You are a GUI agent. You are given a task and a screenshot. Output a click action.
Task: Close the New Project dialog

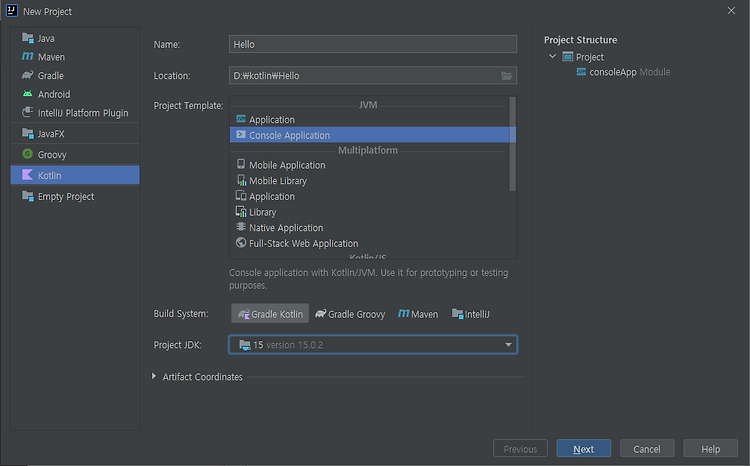tap(731, 11)
